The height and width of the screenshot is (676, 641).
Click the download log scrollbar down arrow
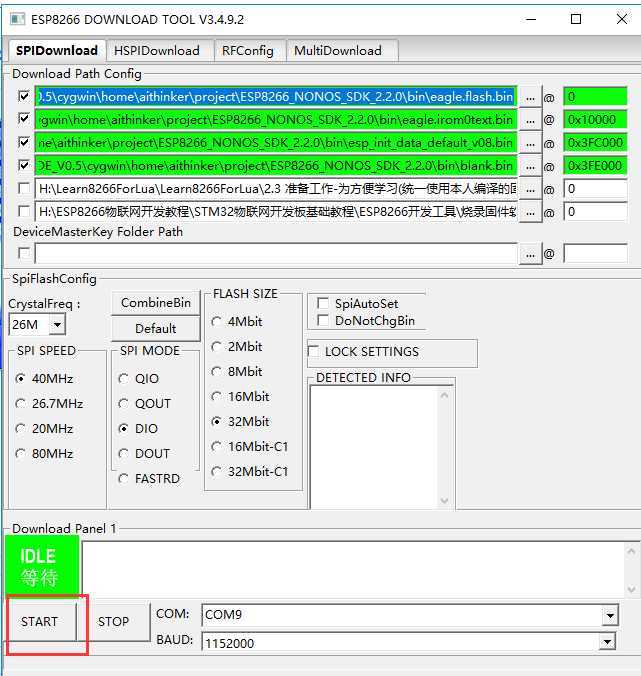pos(632,589)
